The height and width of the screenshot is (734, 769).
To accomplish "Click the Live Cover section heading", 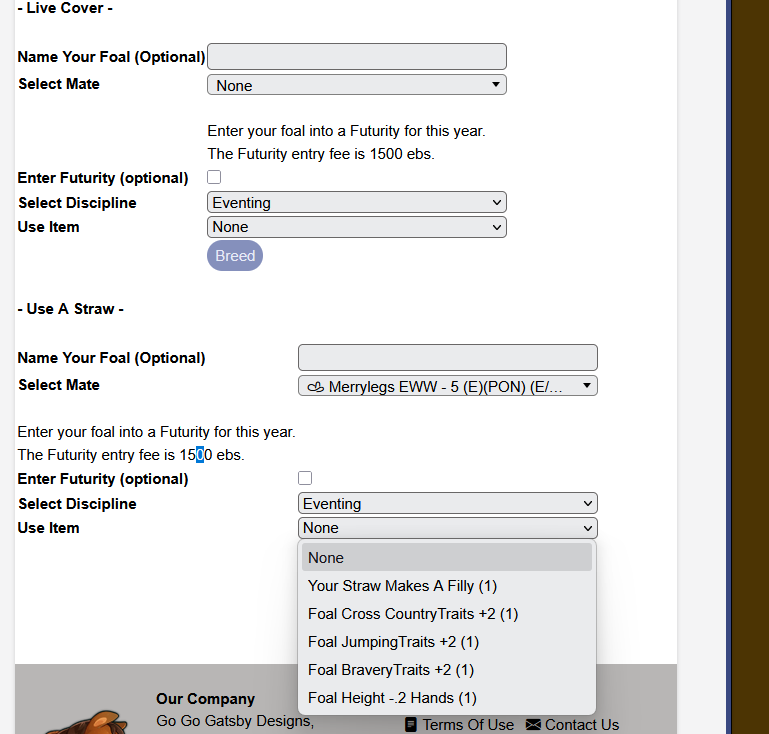I will coord(65,8).
